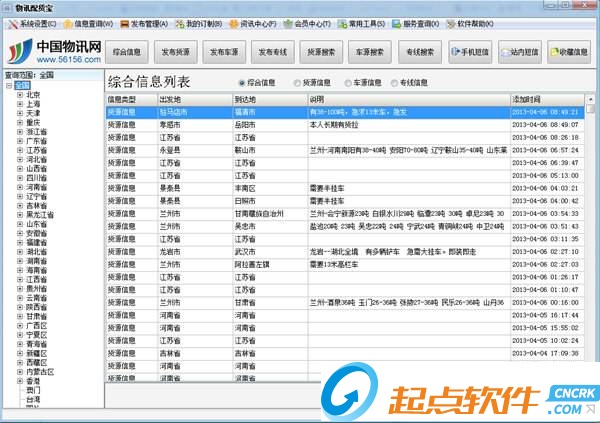The width and height of the screenshot is (600, 423).
Task: Expand the 湖北省 tree node
Action: pyautogui.click(x=20, y=252)
